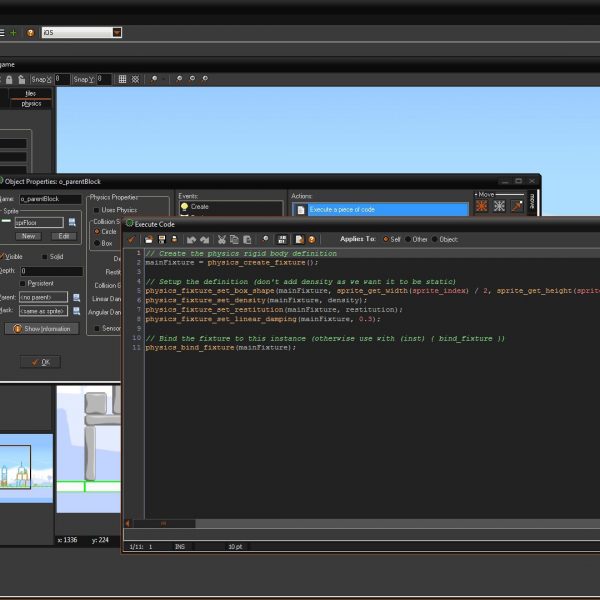This screenshot has width=600, height=600.
Task: Enable the Uses Physics checkbox
Action: click(96, 210)
